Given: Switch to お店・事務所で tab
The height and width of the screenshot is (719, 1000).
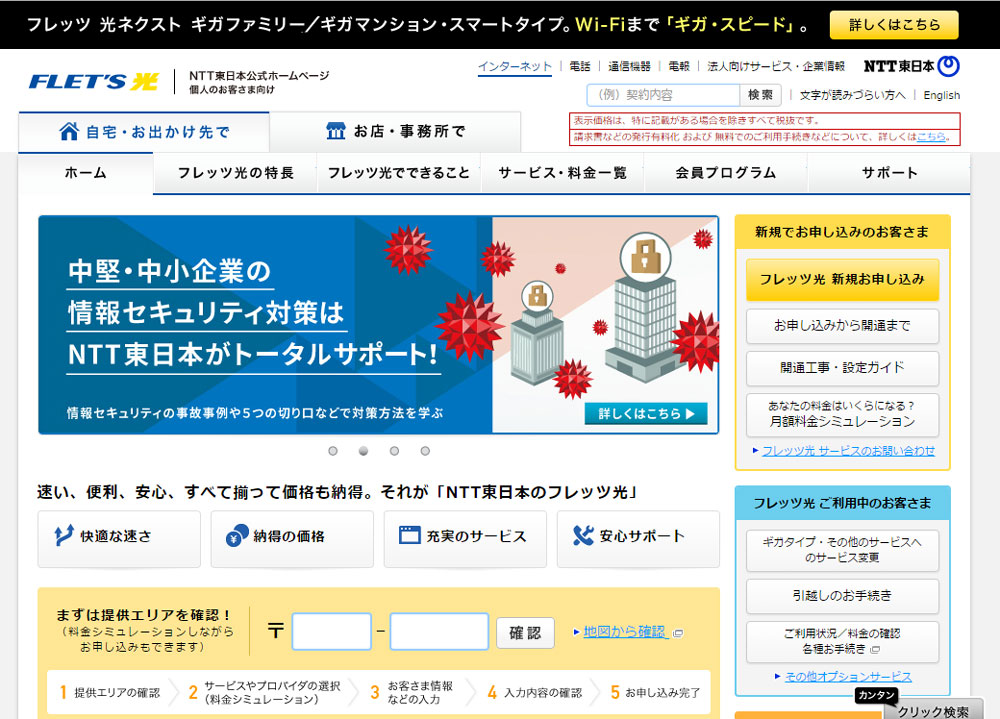Looking at the screenshot, I should coord(395,132).
